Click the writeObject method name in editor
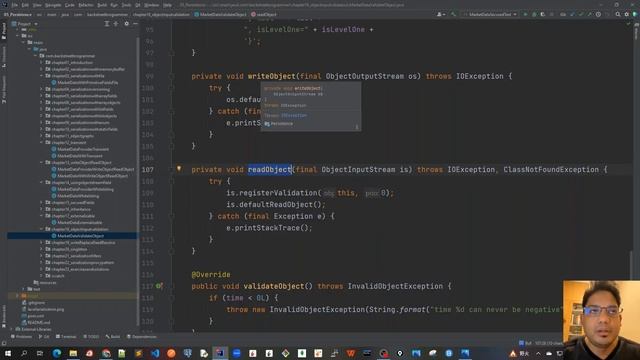Viewport: 640px width, 360px height. [271, 76]
